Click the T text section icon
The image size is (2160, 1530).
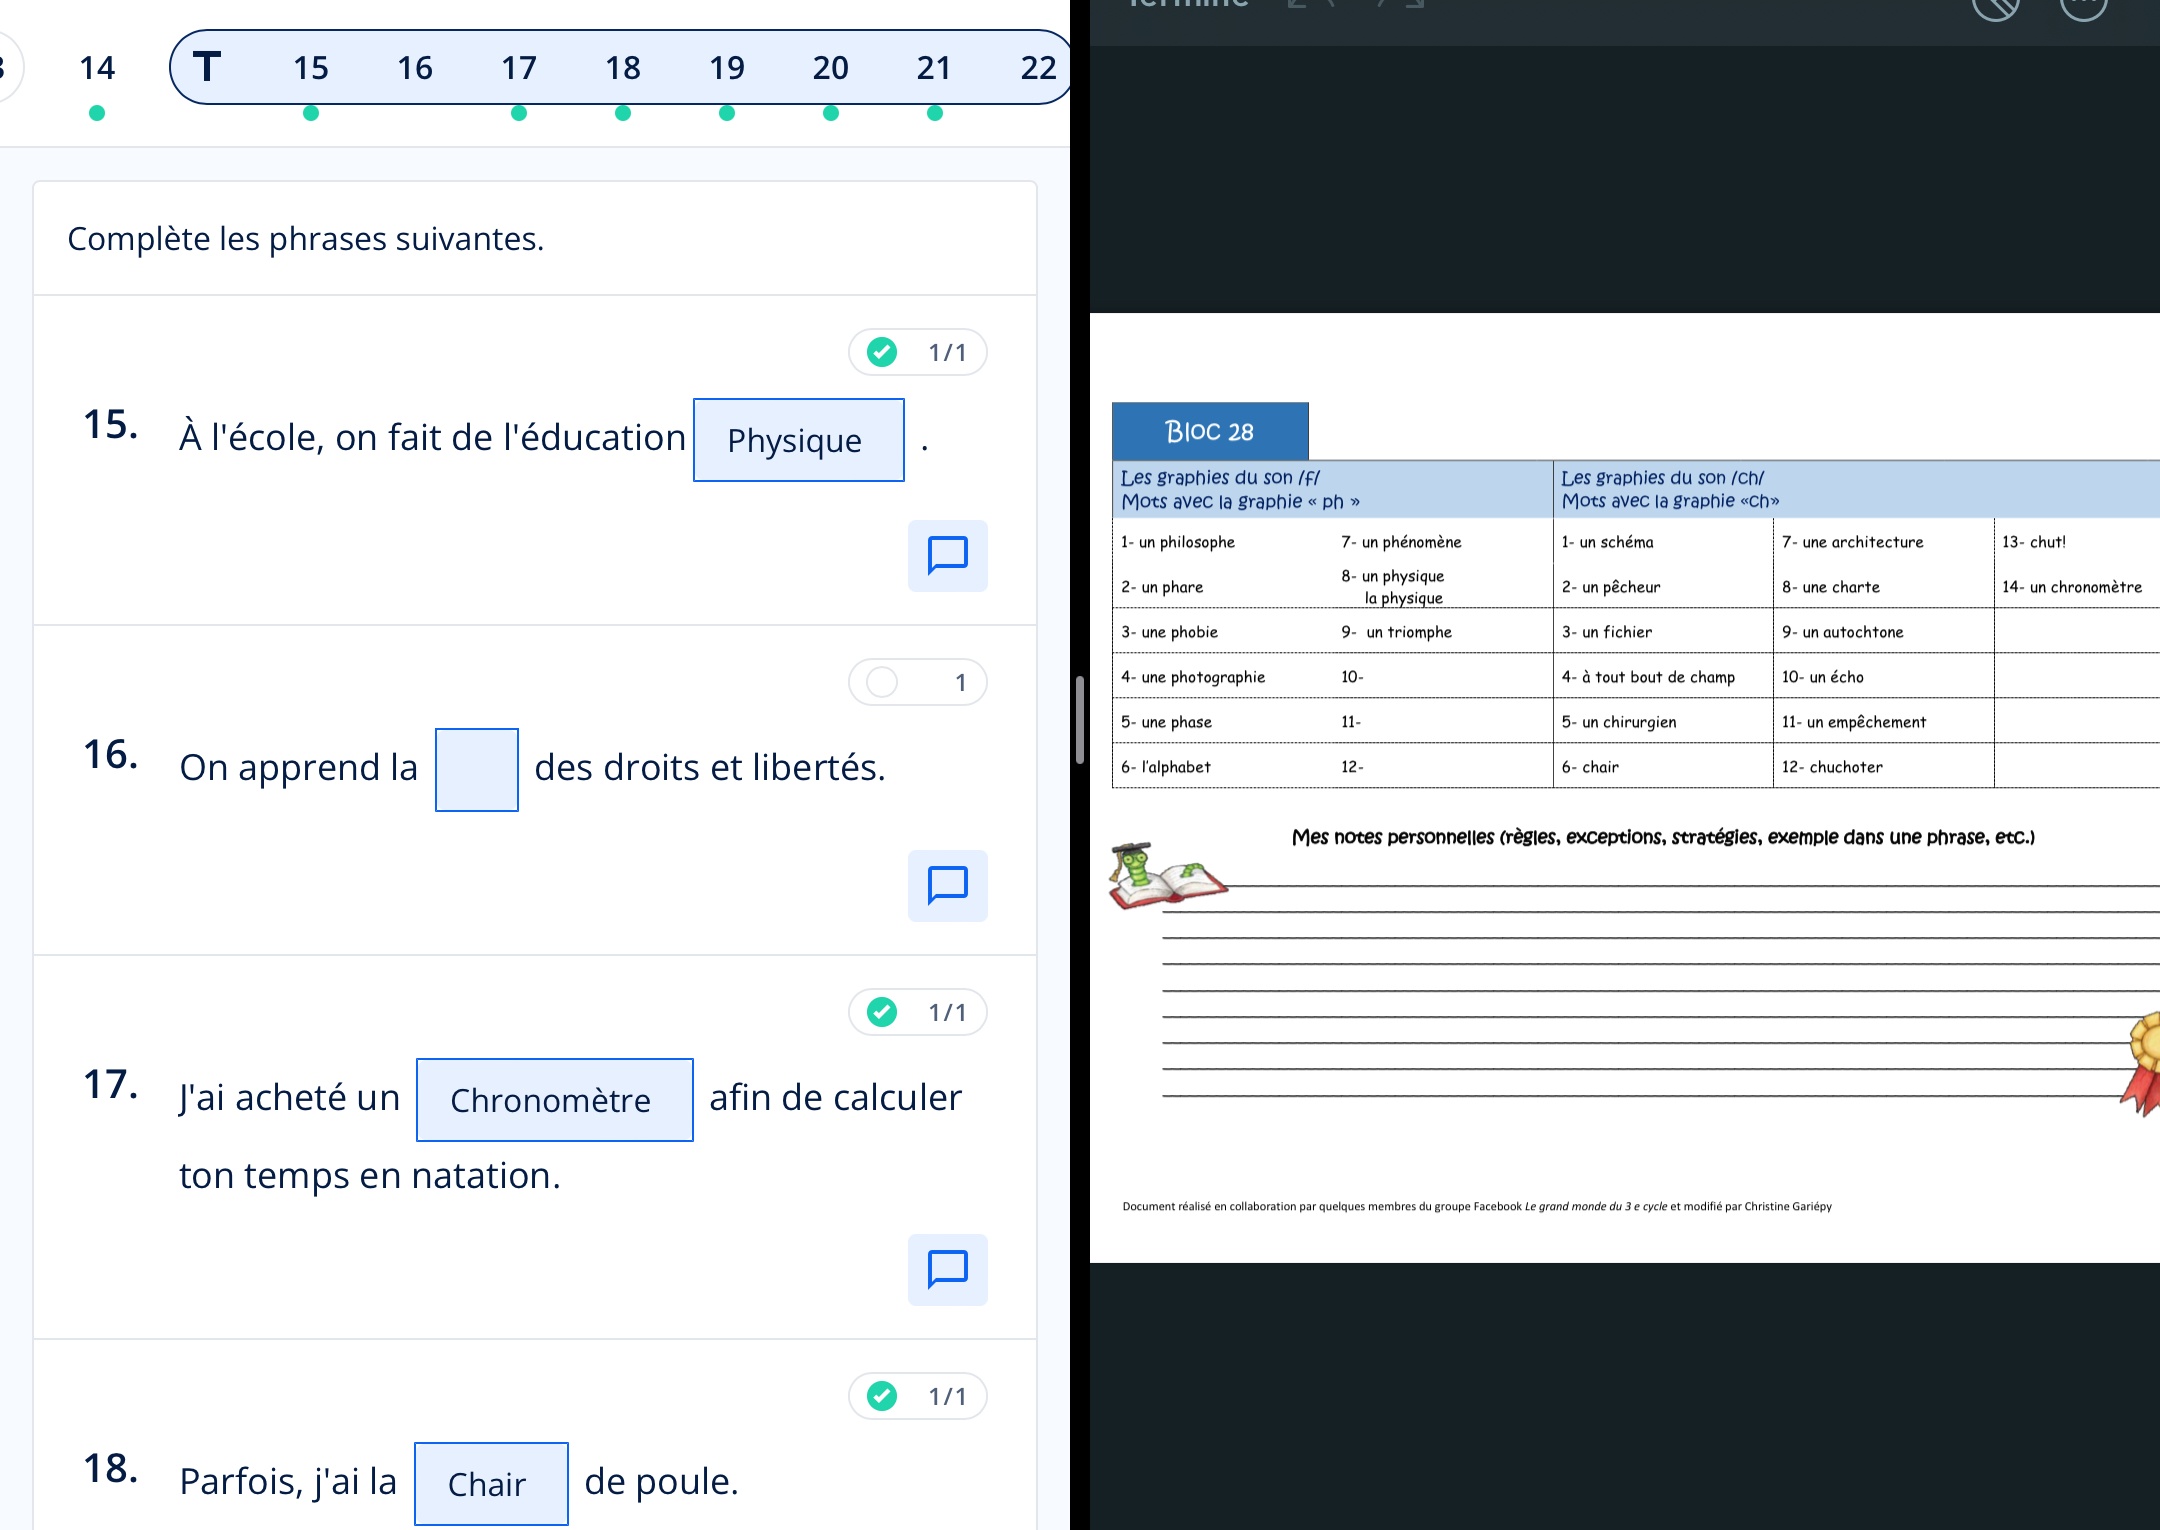click(x=207, y=67)
